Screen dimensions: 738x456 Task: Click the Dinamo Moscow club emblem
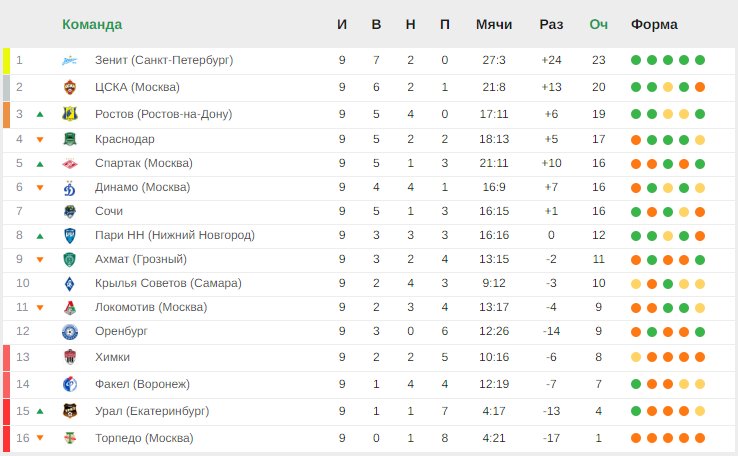coord(70,187)
